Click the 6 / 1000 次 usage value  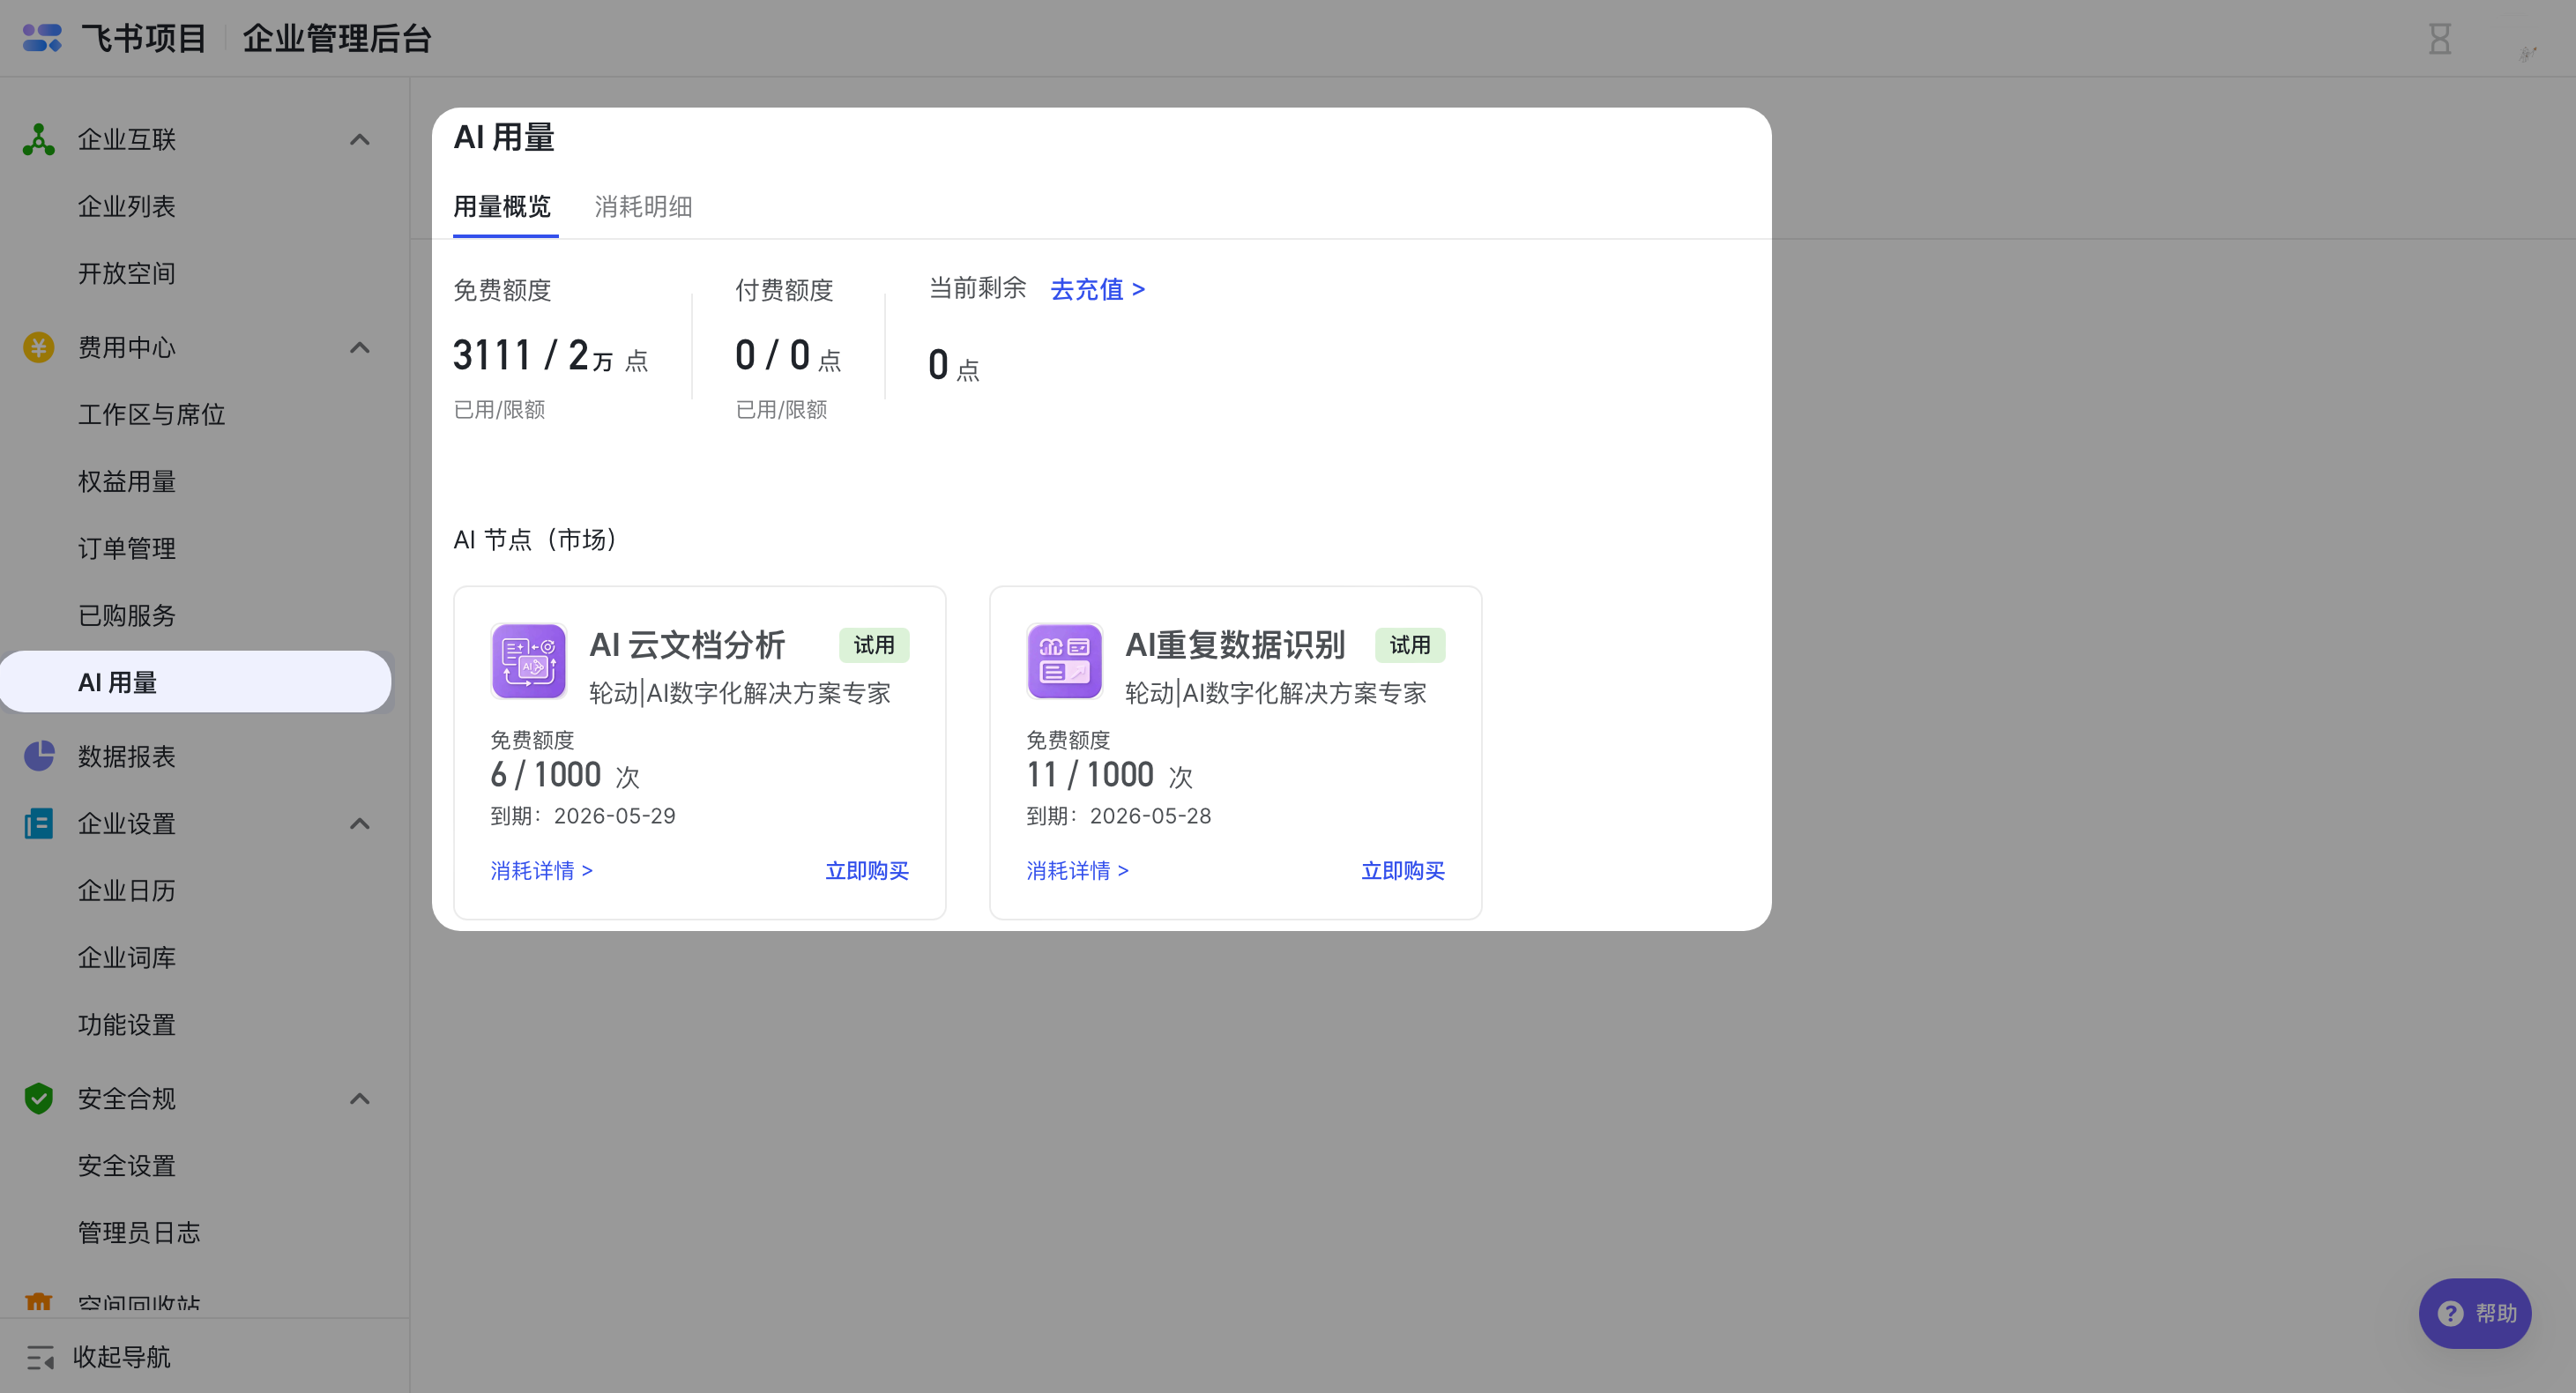pos(565,775)
